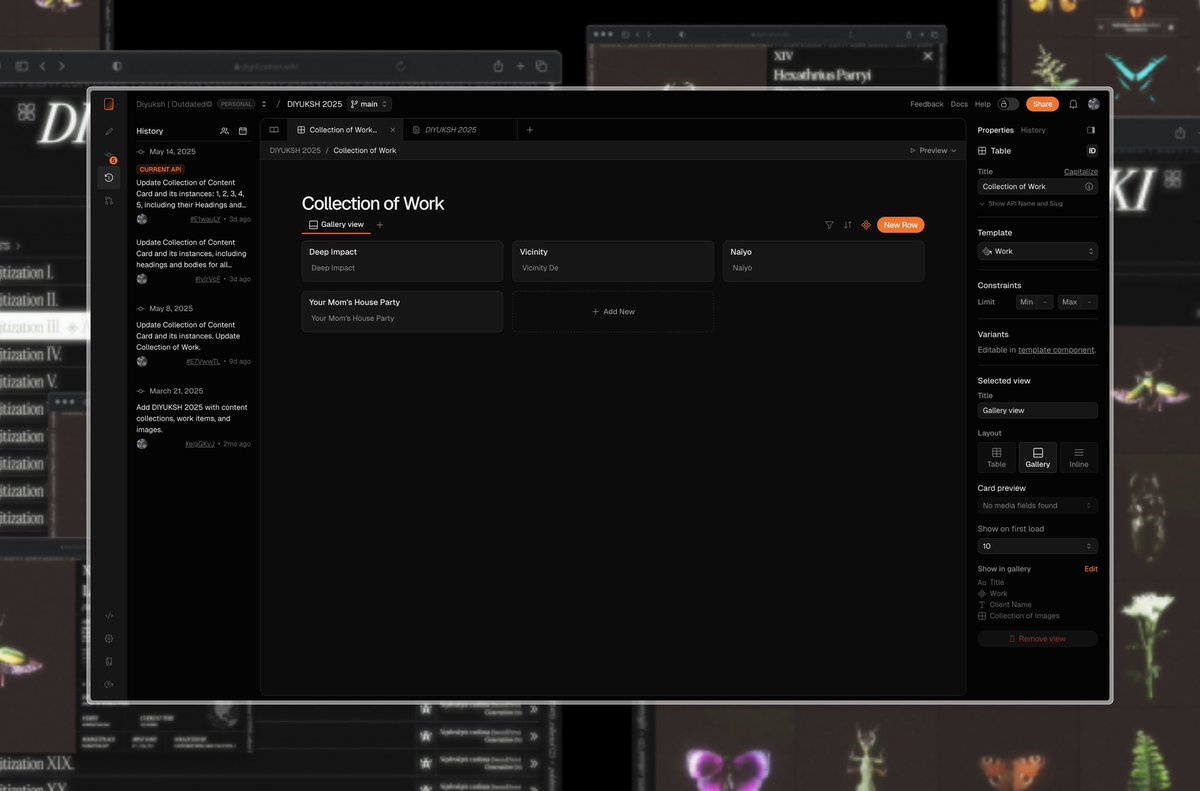Select the Inline layout option

[1079, 457]
